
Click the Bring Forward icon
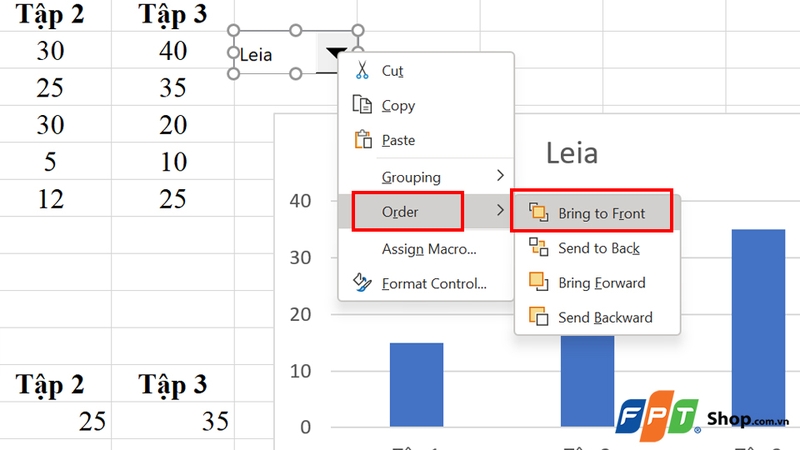(538, 282)
